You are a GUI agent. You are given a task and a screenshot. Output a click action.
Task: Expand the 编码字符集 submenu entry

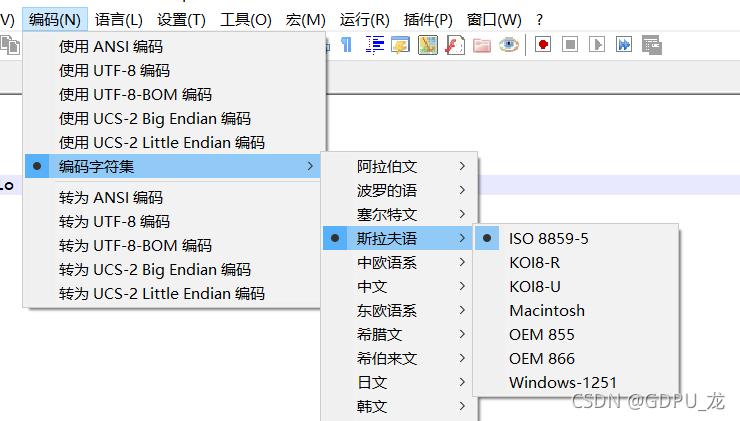click(x=174, y=166)
